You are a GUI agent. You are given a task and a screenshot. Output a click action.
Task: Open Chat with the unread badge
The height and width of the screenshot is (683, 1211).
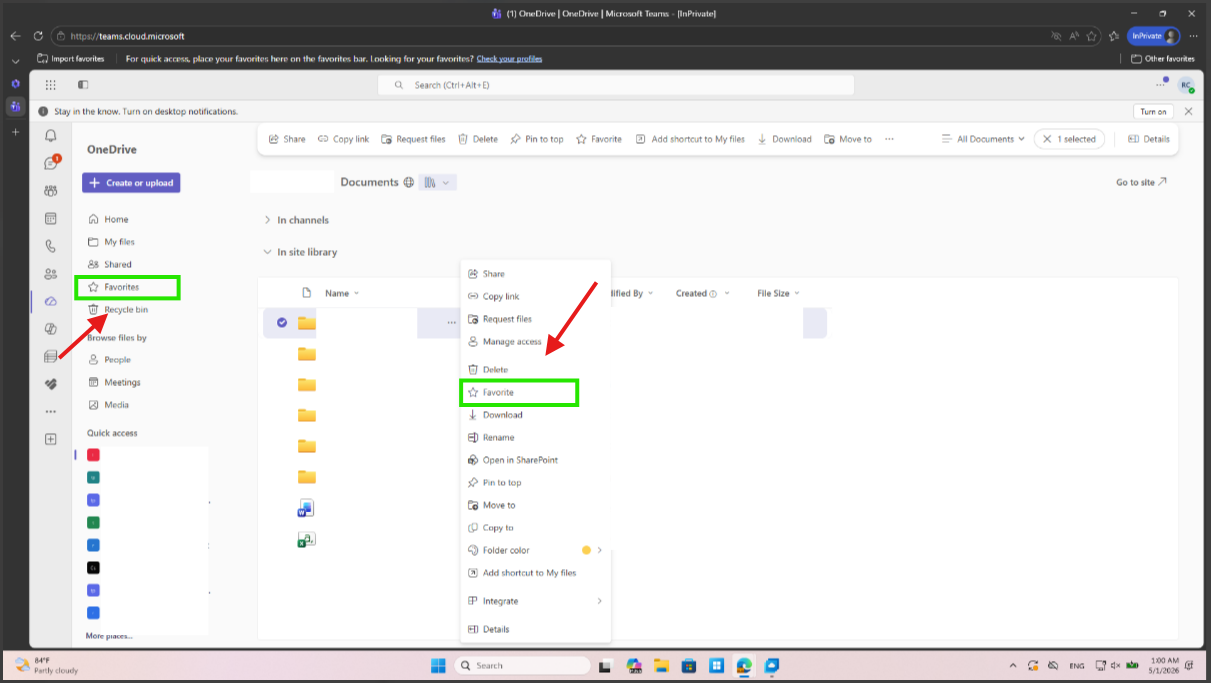pyautogui.click(x=51, y=163)
